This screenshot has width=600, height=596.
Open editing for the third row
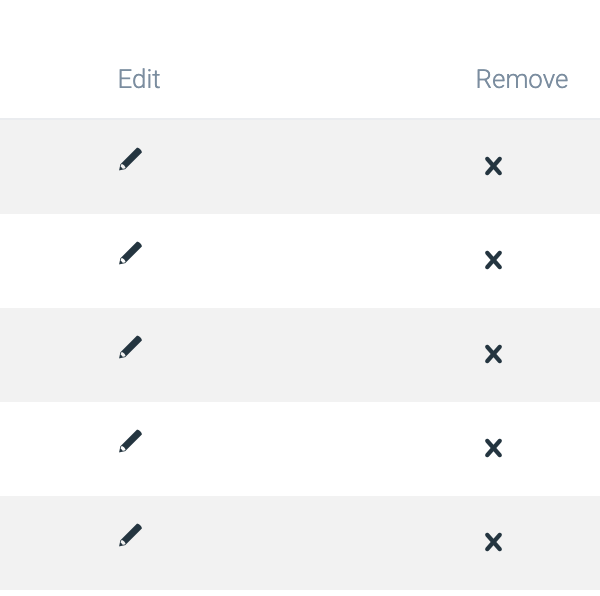[130, 348]
